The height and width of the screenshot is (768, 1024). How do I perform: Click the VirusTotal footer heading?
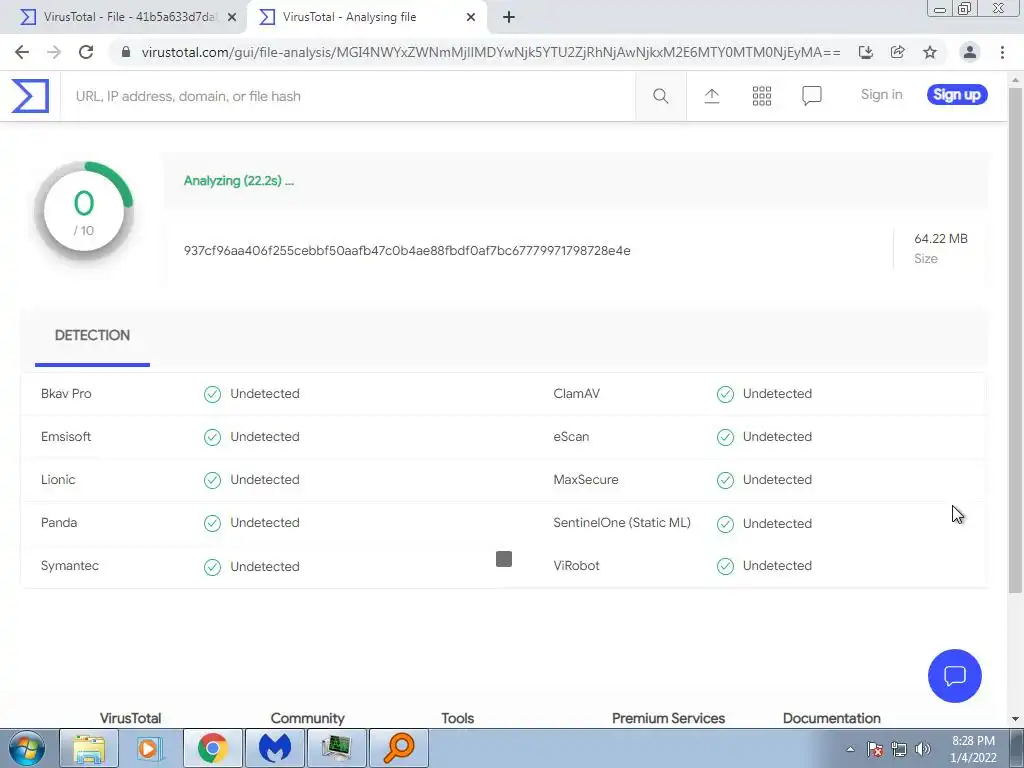tap(131, 718)
